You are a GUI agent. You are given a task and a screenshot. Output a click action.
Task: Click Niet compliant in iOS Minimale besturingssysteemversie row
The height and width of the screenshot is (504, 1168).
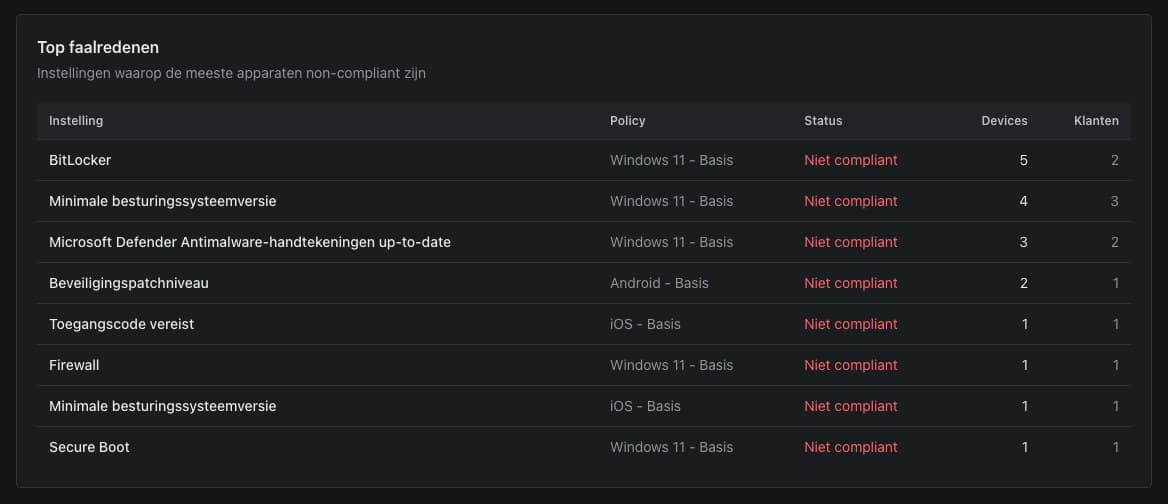point(851,406)
